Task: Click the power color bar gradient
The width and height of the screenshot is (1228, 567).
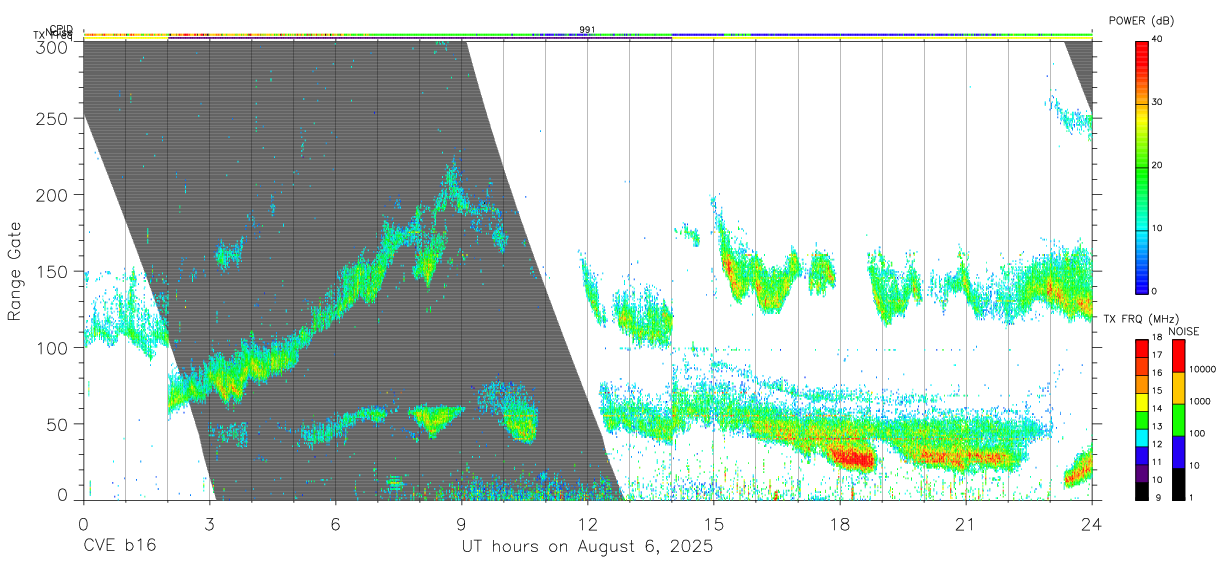Action: pyautogui.click(x=1142, y=166)
